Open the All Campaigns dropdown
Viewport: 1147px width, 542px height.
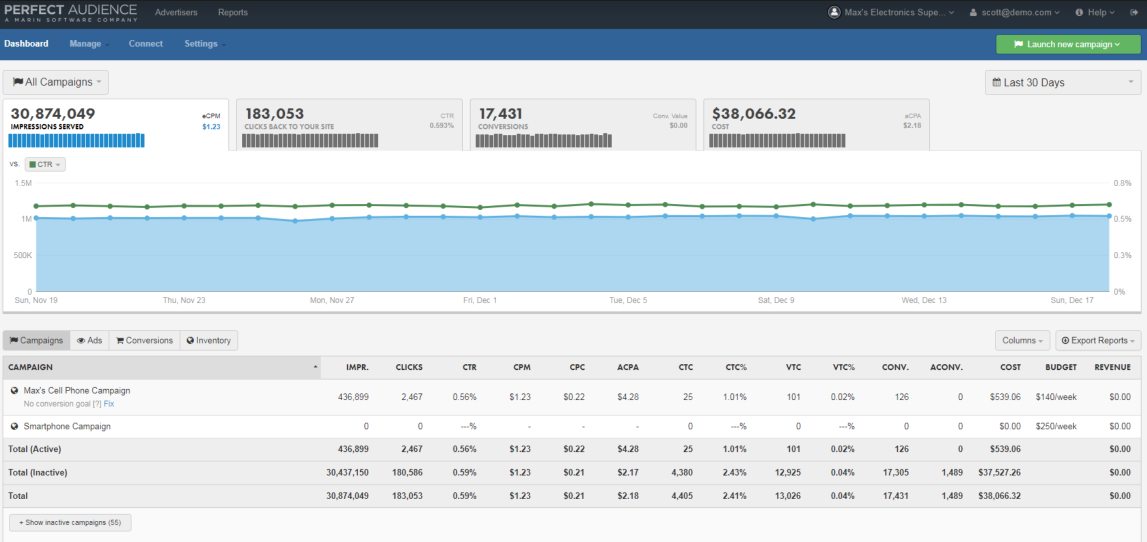click(56, 82)
